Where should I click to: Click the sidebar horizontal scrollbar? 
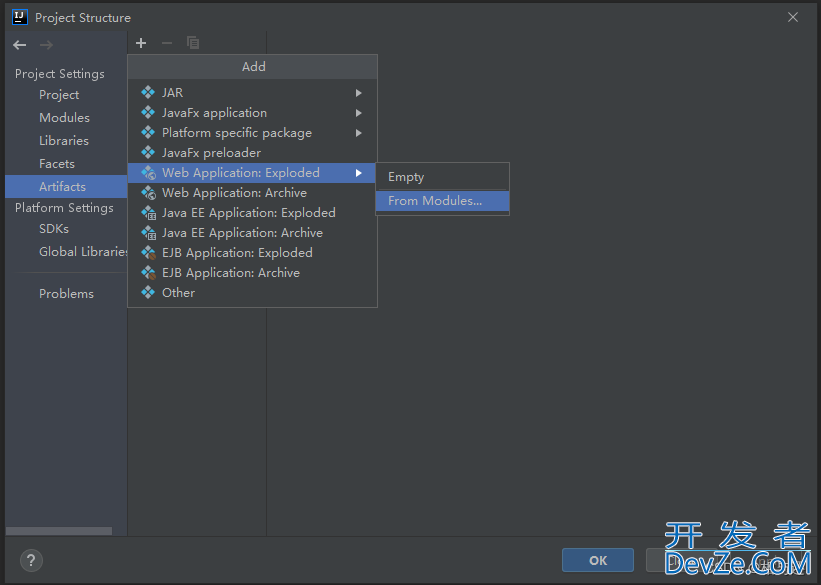coord(59,531)
